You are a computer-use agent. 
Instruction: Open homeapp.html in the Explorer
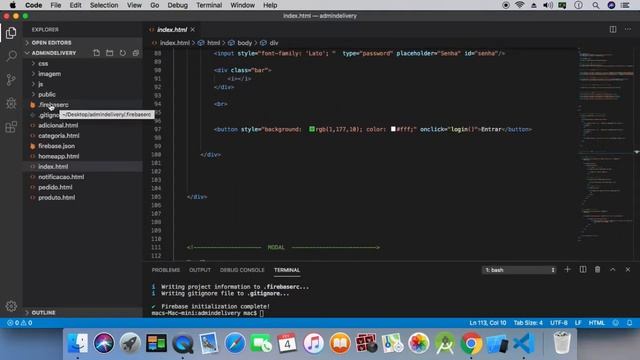pyautogui.click(x=58, y=156)
